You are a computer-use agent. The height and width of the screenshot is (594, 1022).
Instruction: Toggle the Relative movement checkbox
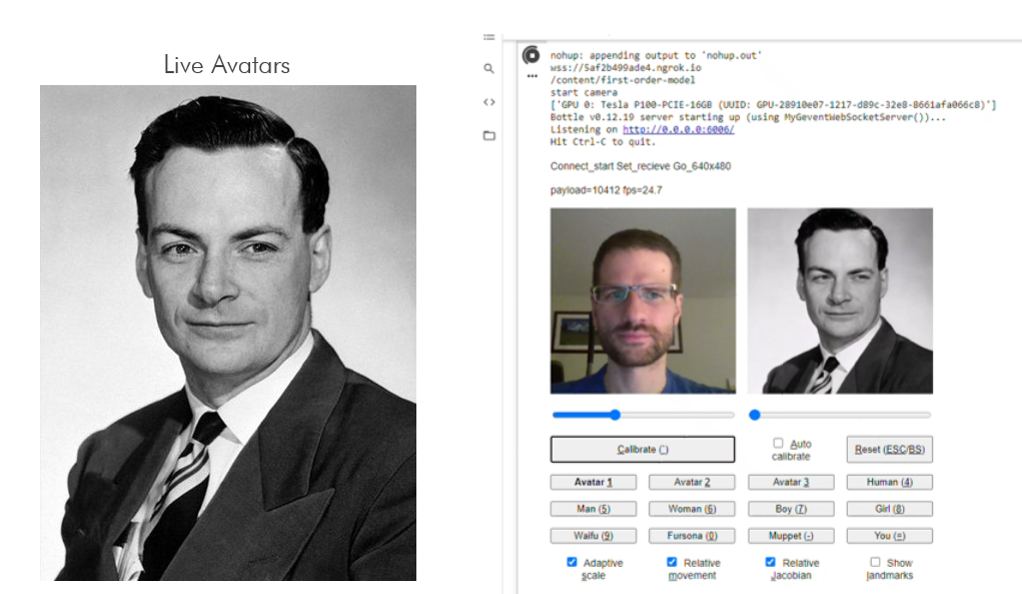[x=672, y=562]
